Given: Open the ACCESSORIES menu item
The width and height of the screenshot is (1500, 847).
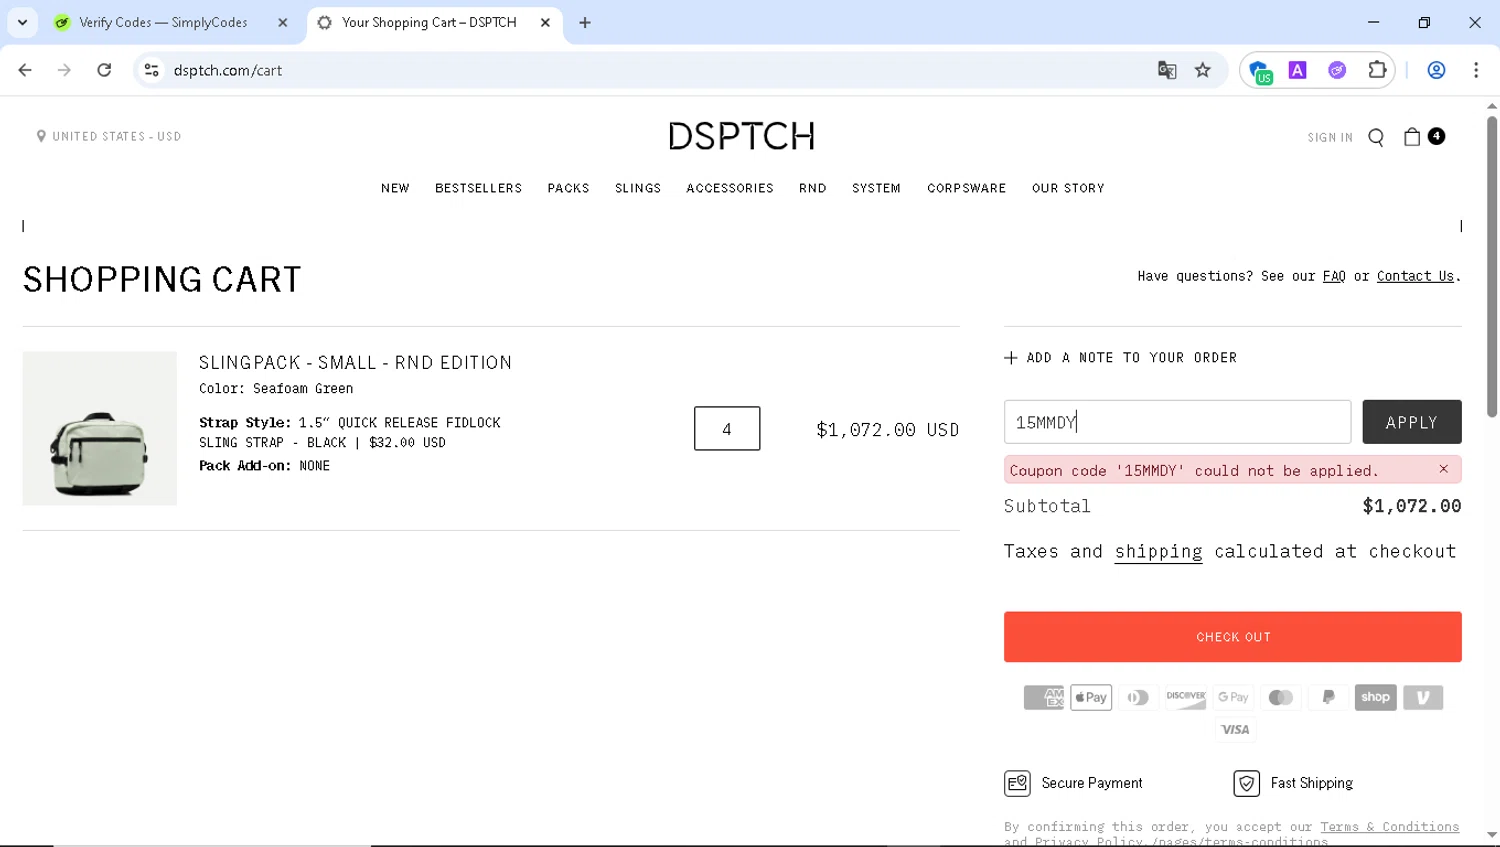Looking at the screenshot, I should coord(730,188).
